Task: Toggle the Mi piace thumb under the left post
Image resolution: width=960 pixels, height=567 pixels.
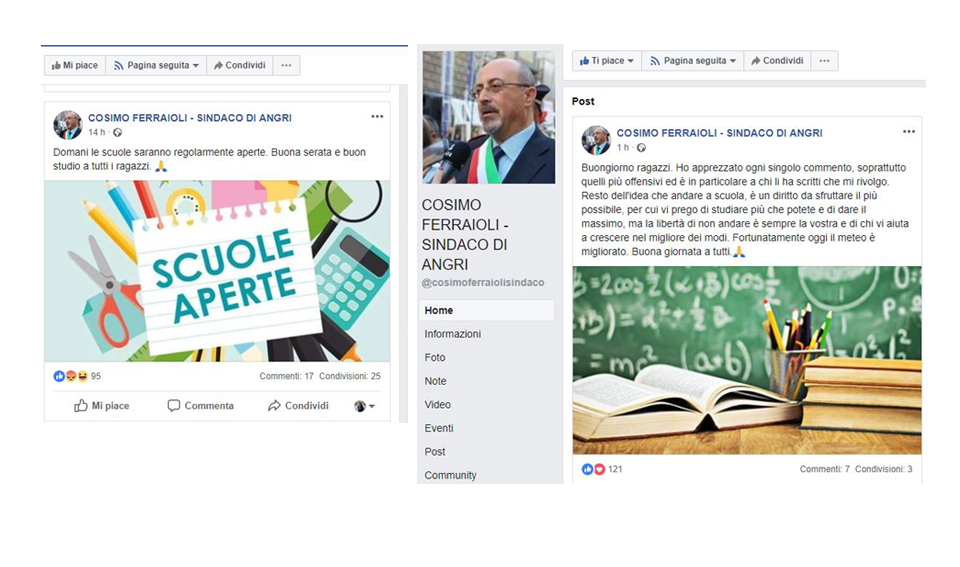Action: coord(102,405)
